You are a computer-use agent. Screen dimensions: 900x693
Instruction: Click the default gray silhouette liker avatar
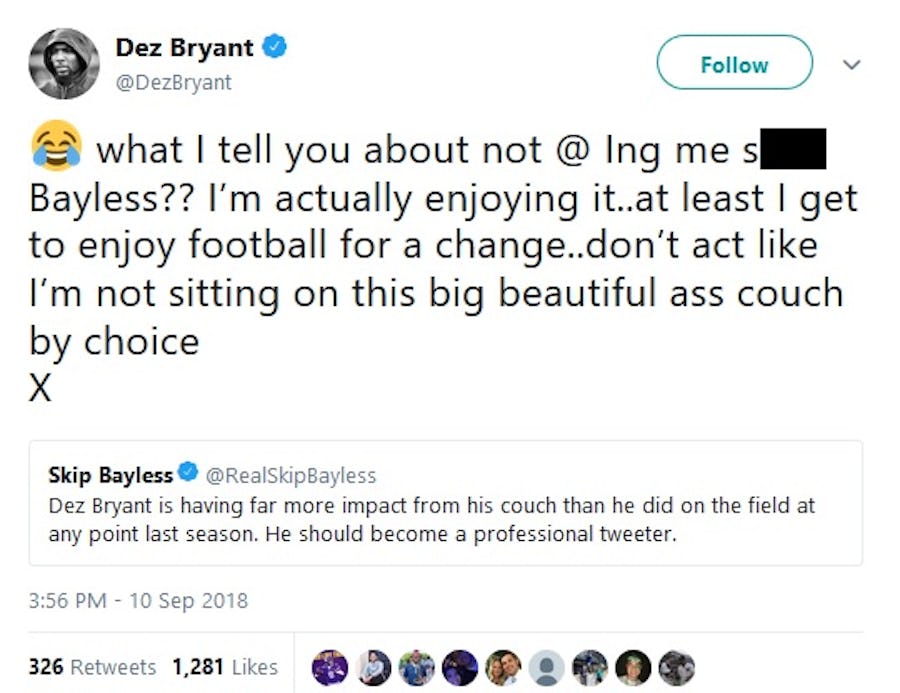click(x=546, y=667)
